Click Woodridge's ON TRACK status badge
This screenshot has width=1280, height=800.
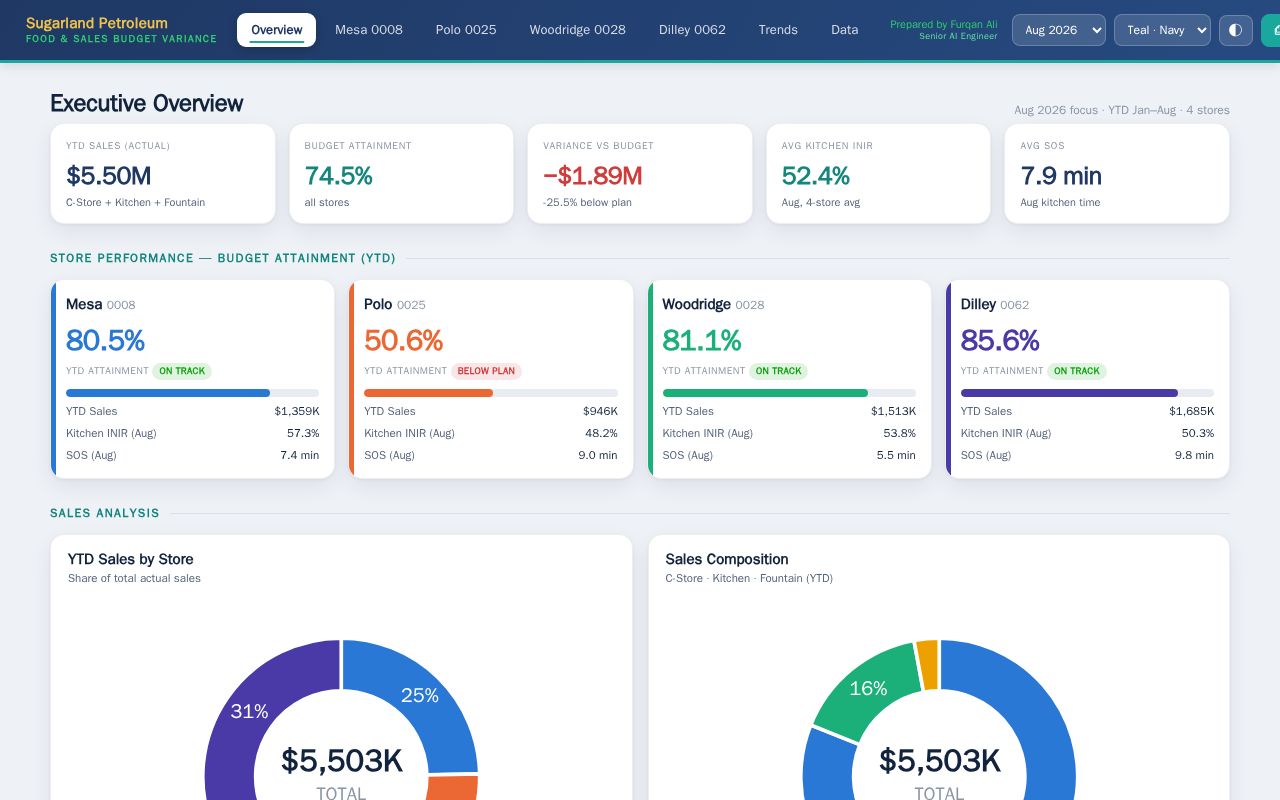click(x=778, y=371)
